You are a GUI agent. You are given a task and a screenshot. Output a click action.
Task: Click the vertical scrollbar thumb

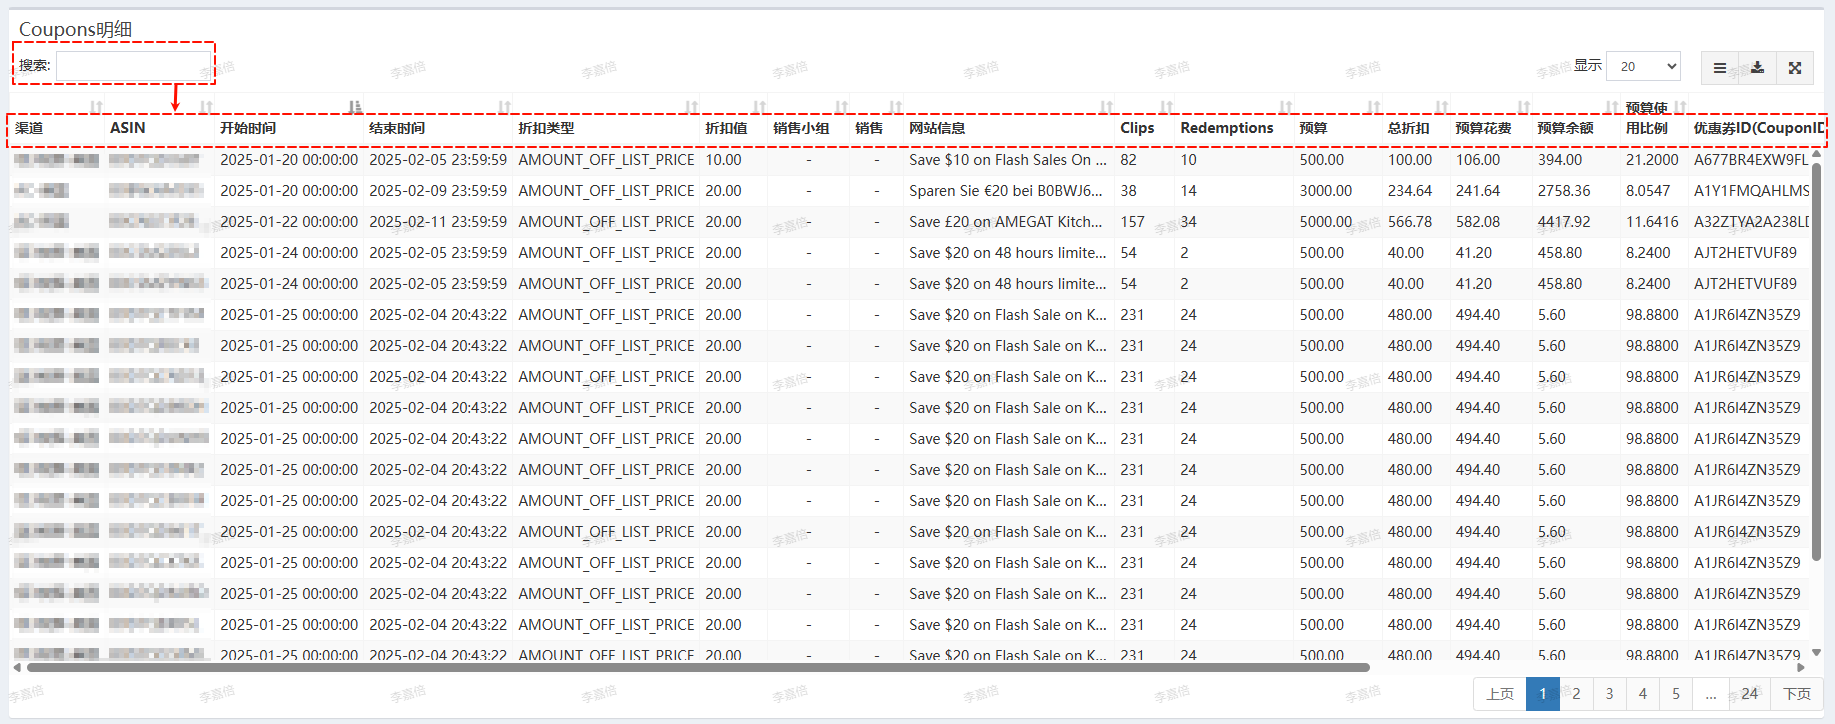pyautogui.click(x=1817, y=360)
